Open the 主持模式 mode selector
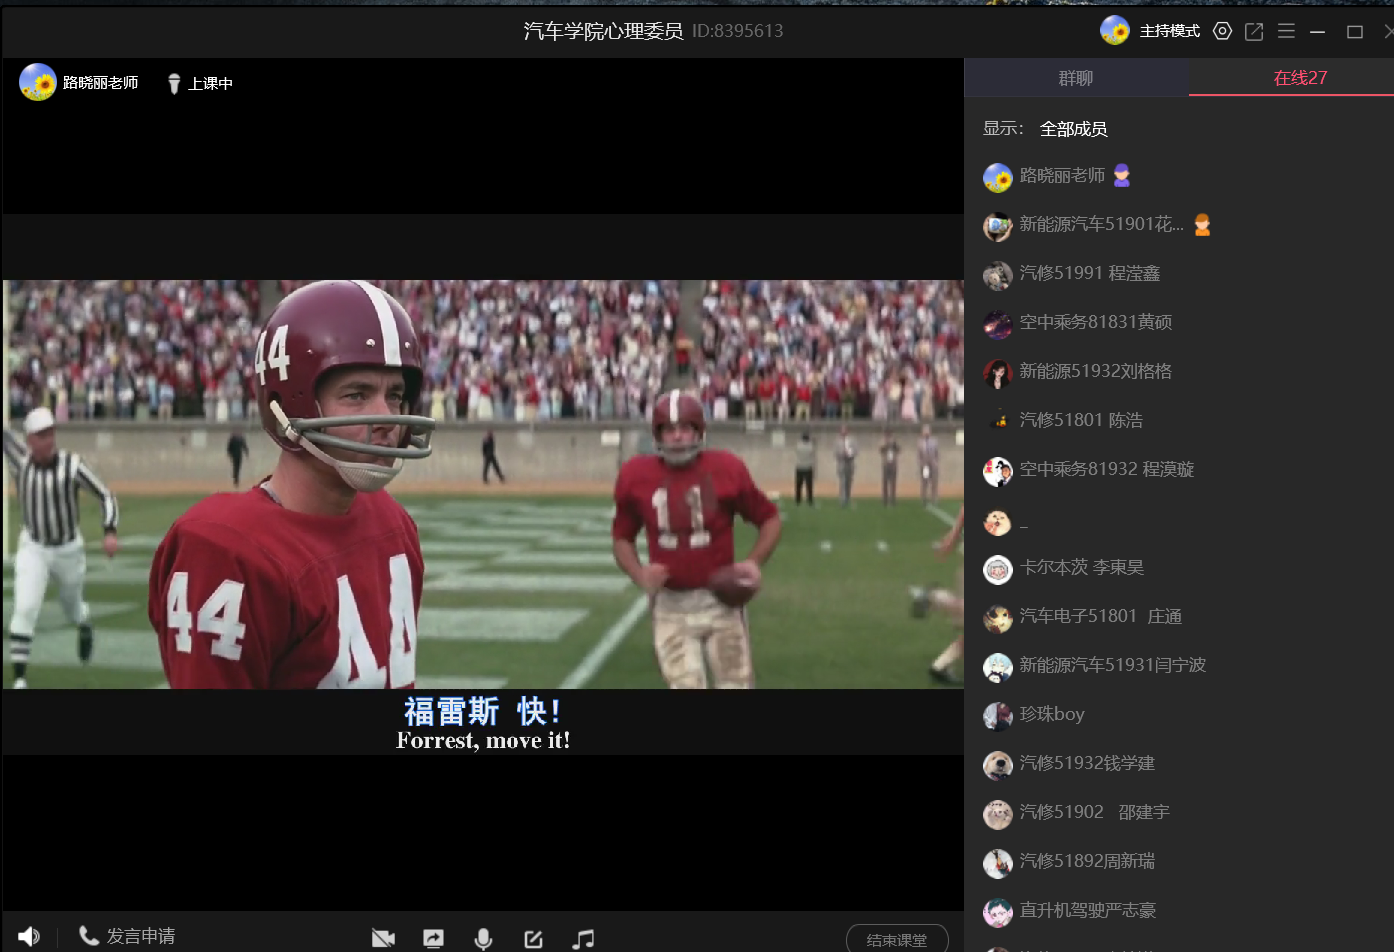Viewport: 1394px width, 952px height. 1169,31
